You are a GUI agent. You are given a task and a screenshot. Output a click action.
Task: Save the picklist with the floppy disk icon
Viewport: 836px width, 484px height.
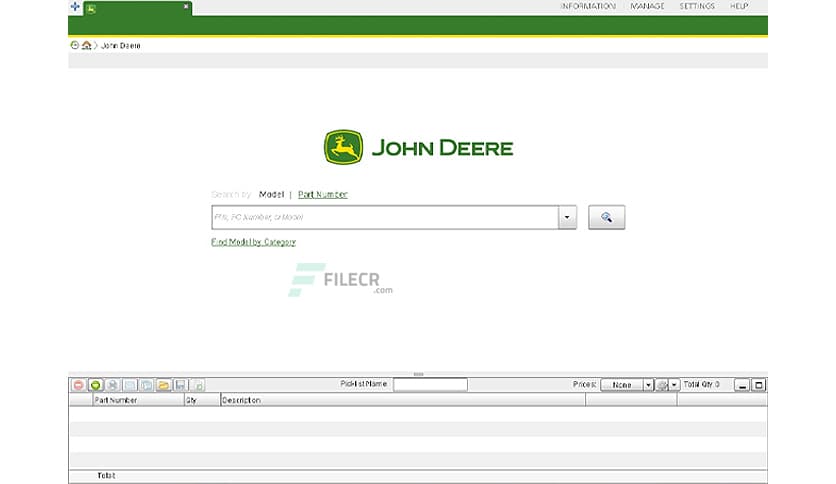point(181,385)
